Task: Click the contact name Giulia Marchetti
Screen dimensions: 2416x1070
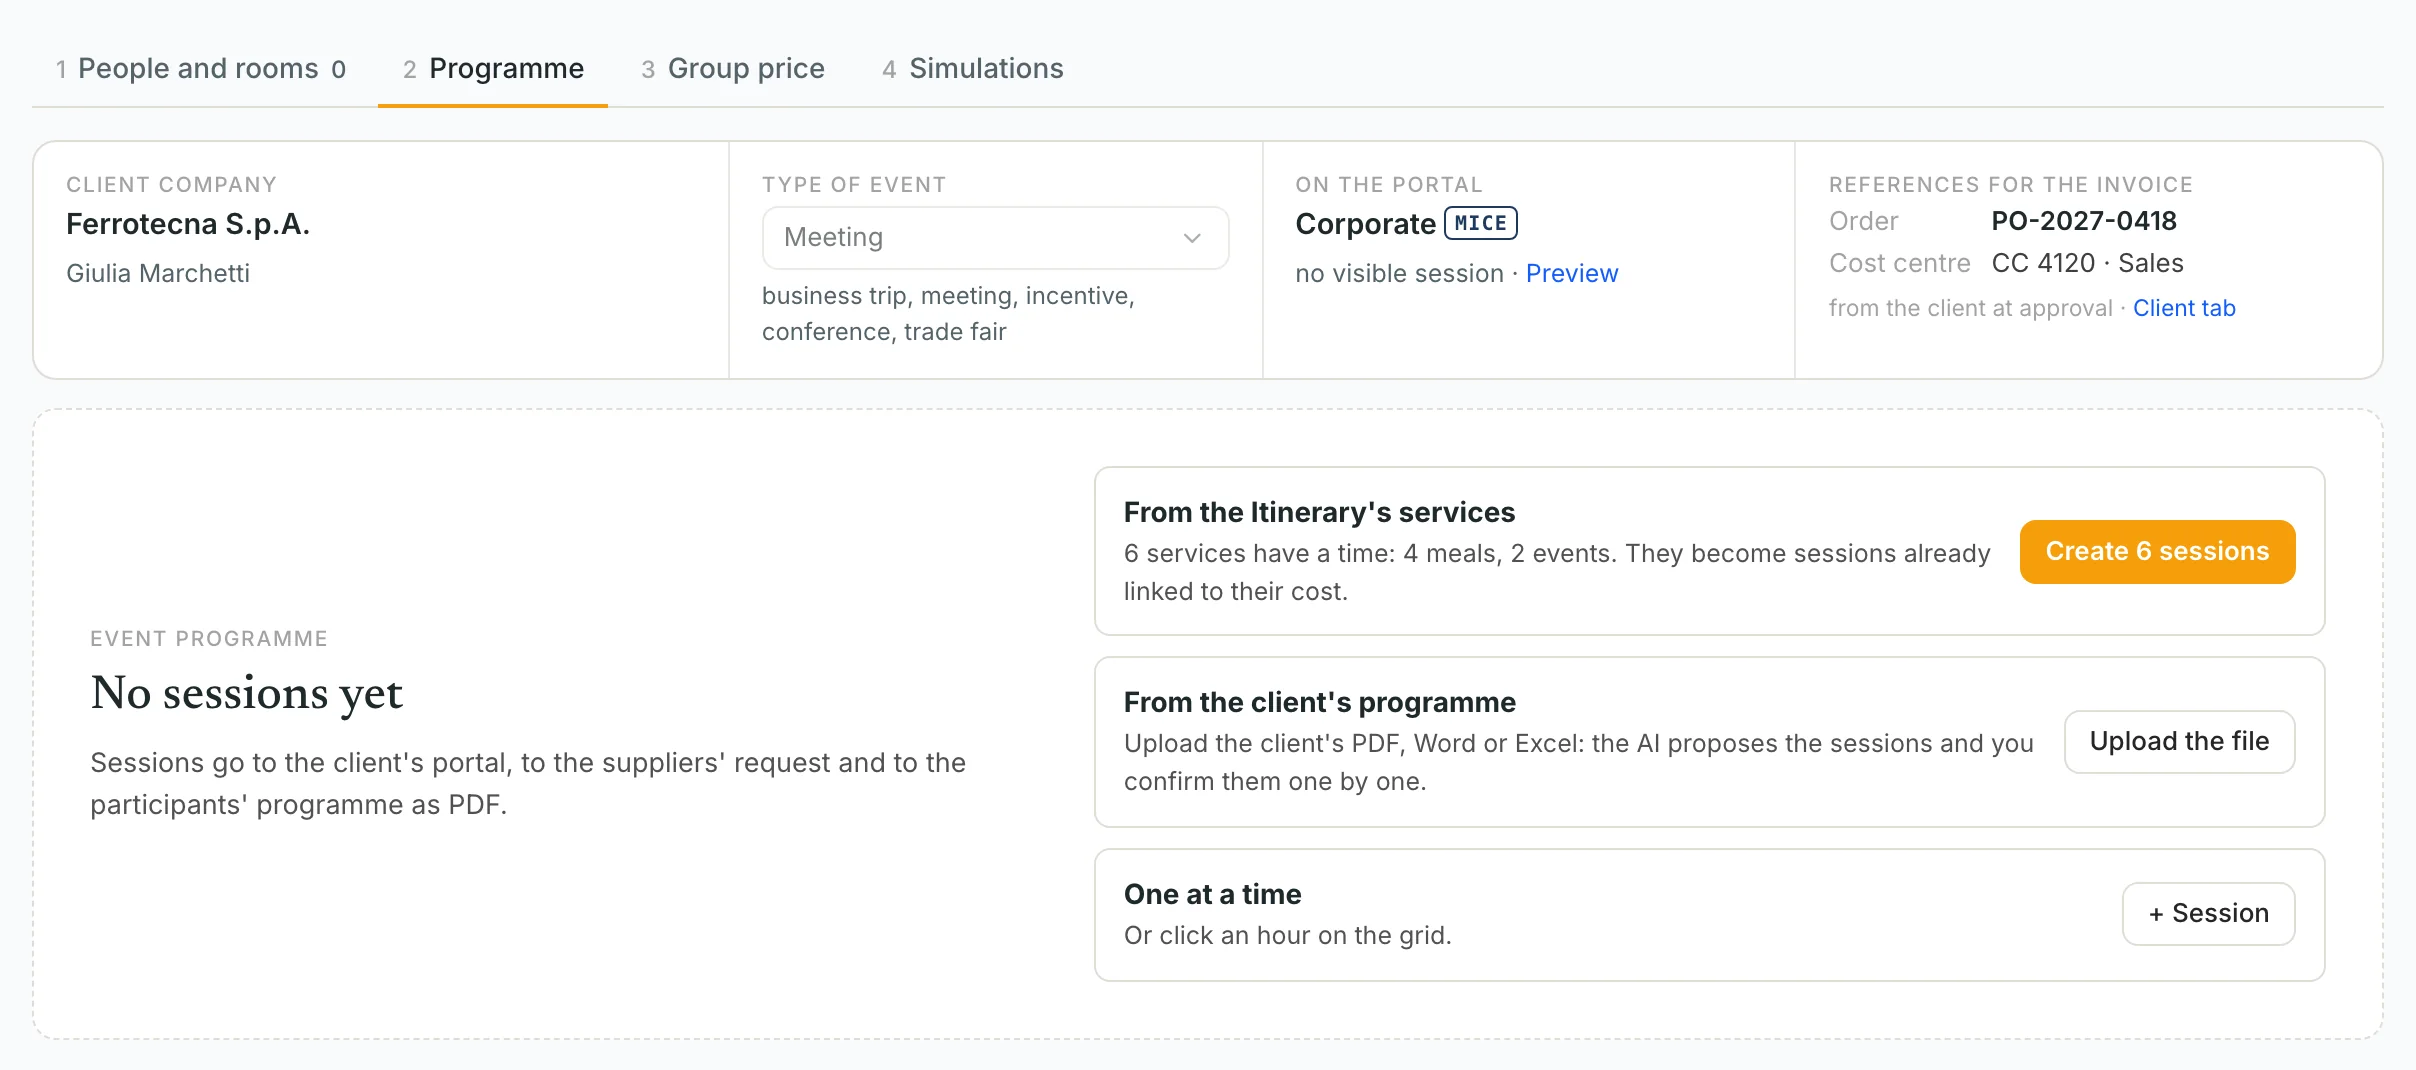Action: (158, 273)
